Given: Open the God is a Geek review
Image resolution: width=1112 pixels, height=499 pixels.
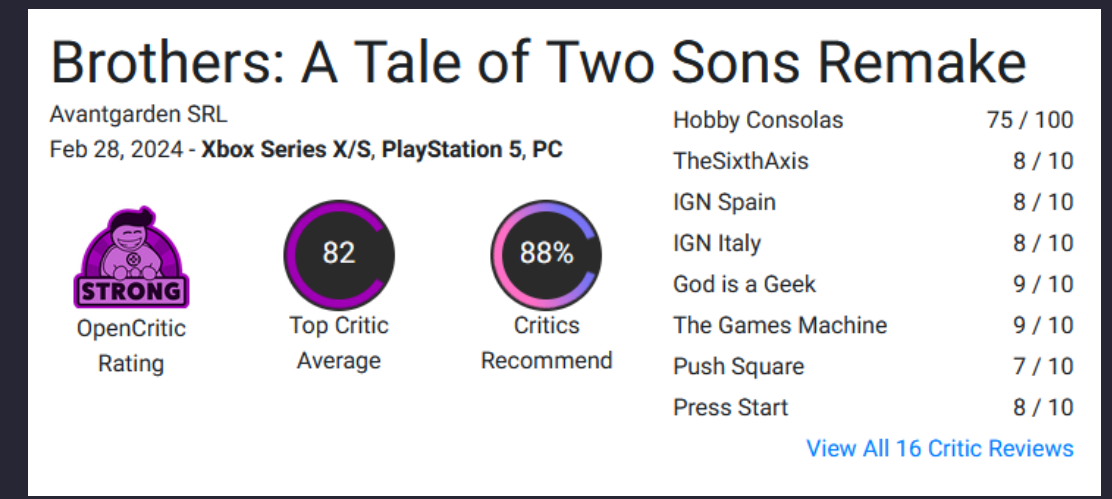Looking at the screenshot, I should coord(744,284).
